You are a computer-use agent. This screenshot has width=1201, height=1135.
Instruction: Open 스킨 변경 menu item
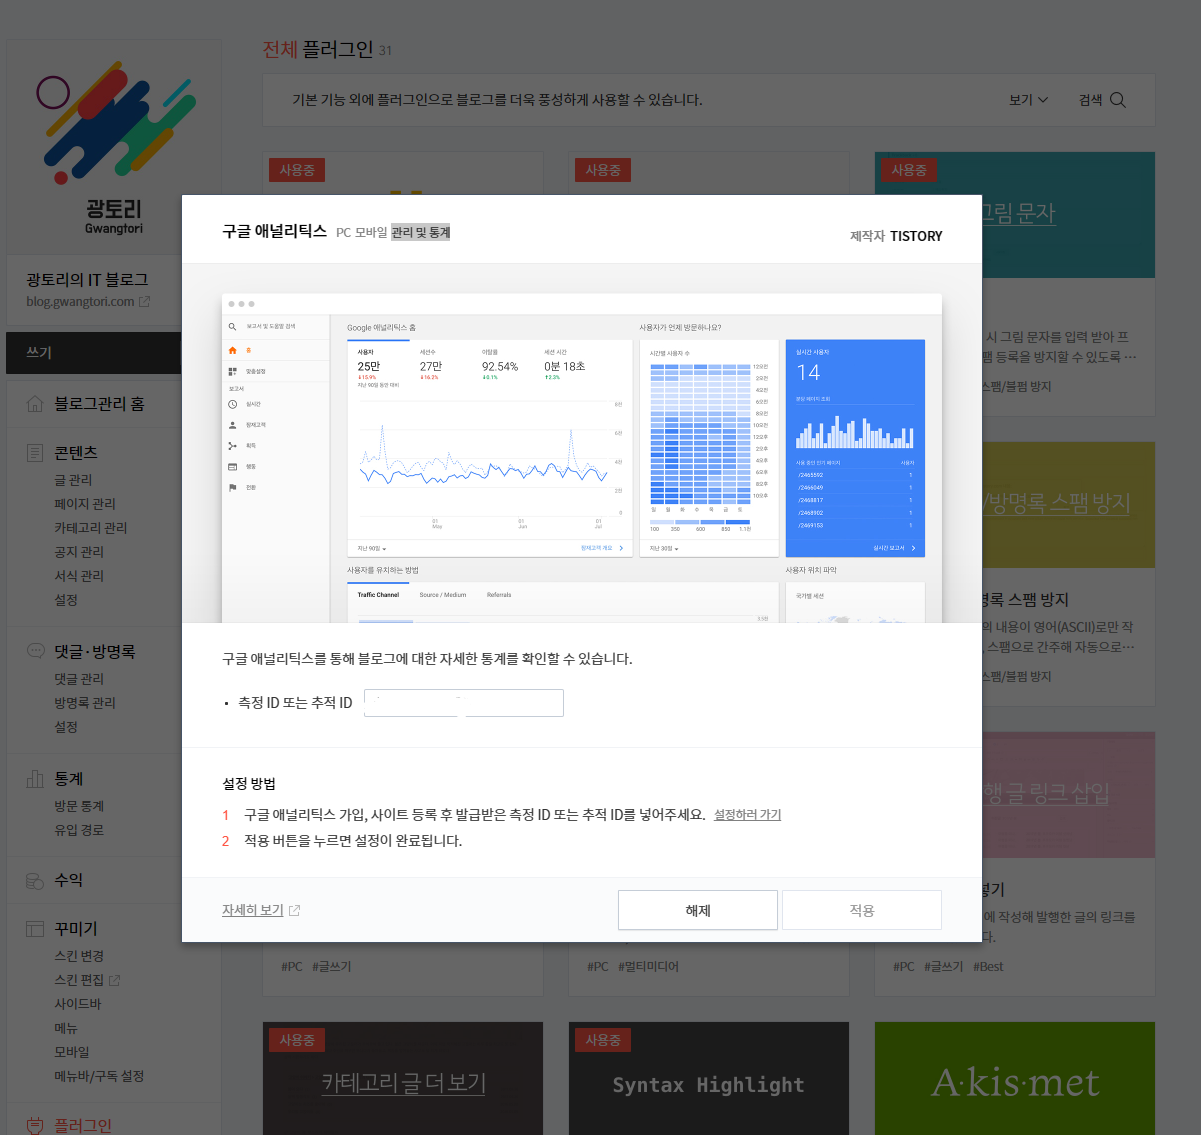pyautogui.click(x=79, y=956)
